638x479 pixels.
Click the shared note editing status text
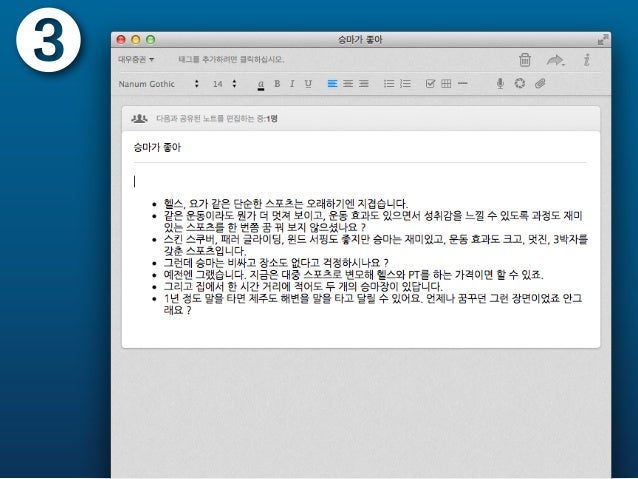217,118
